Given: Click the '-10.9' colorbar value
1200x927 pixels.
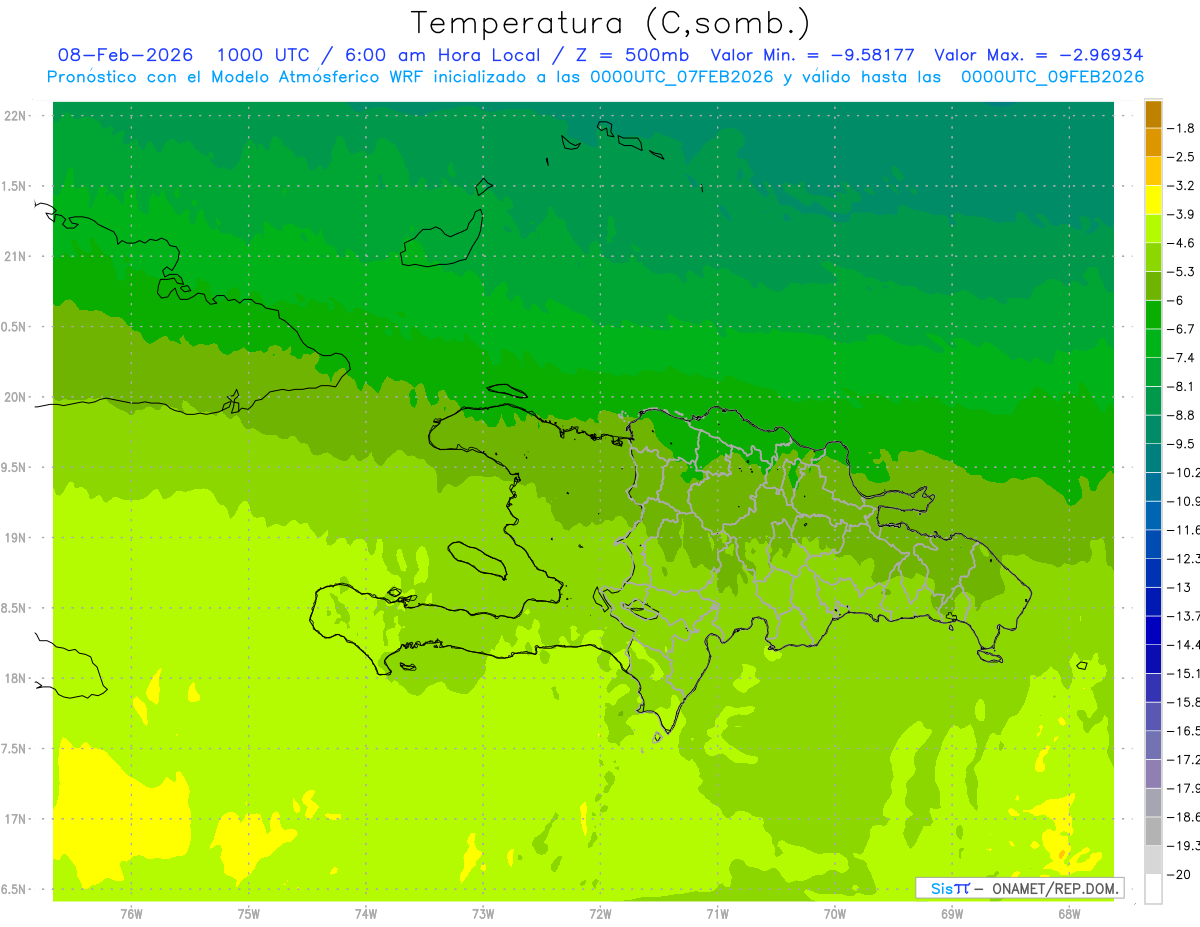Looking at the screenshot, I should tap(1185, 501).
